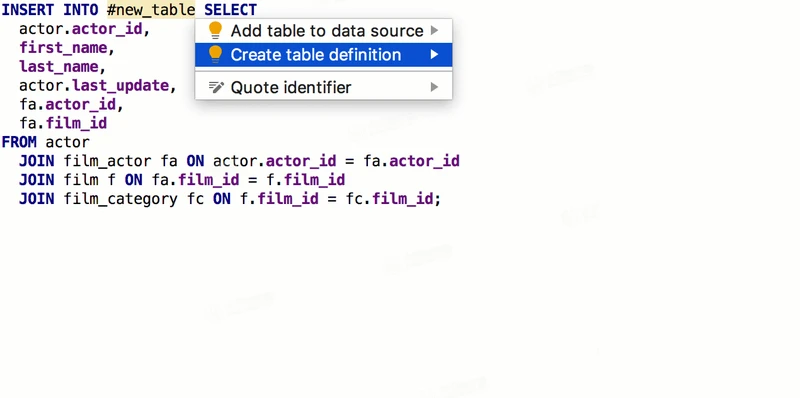Click the actor.last_update column reference
Viewport: 800px width, 398px height.
pos(94,86)
